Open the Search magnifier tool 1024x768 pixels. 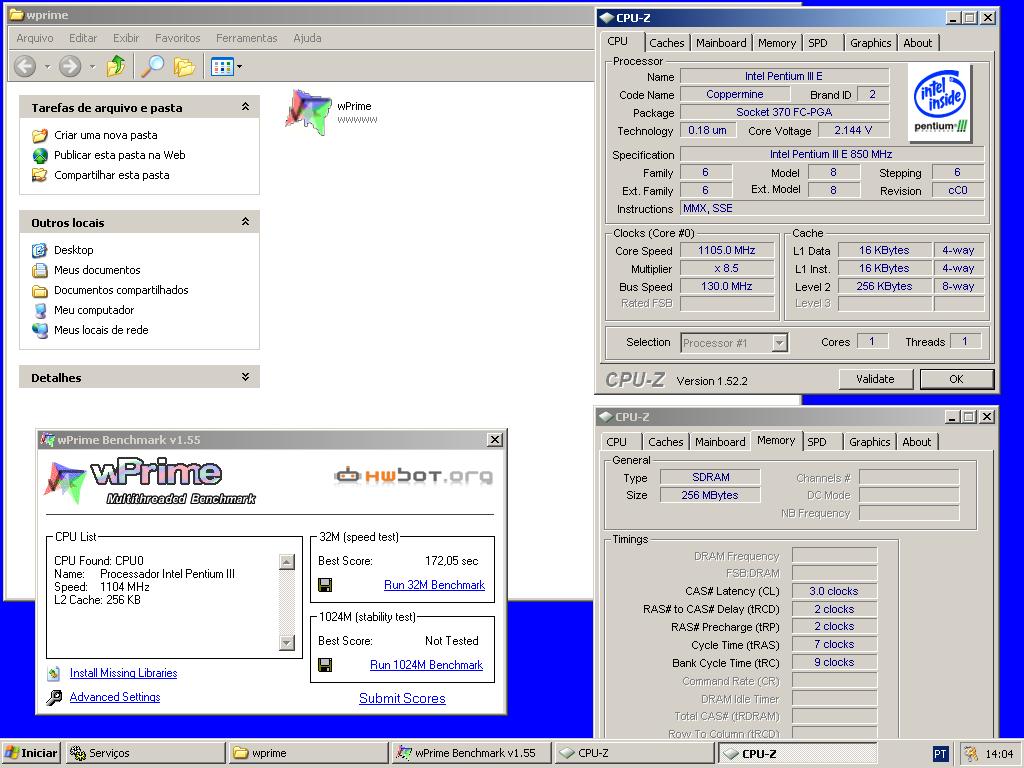[x=153, y=66]
